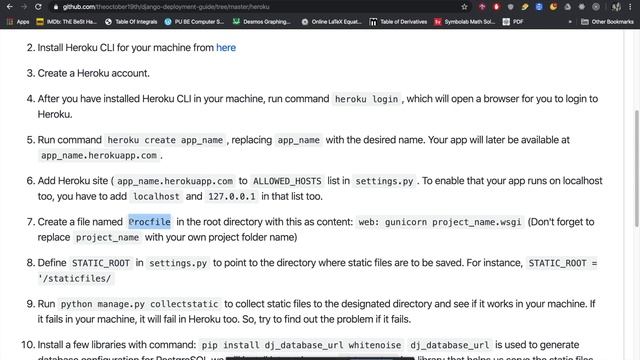Follow the 'here' link for Heroku CLI
The height and width of the screenshot is (360, 640).
pos(226,47)
